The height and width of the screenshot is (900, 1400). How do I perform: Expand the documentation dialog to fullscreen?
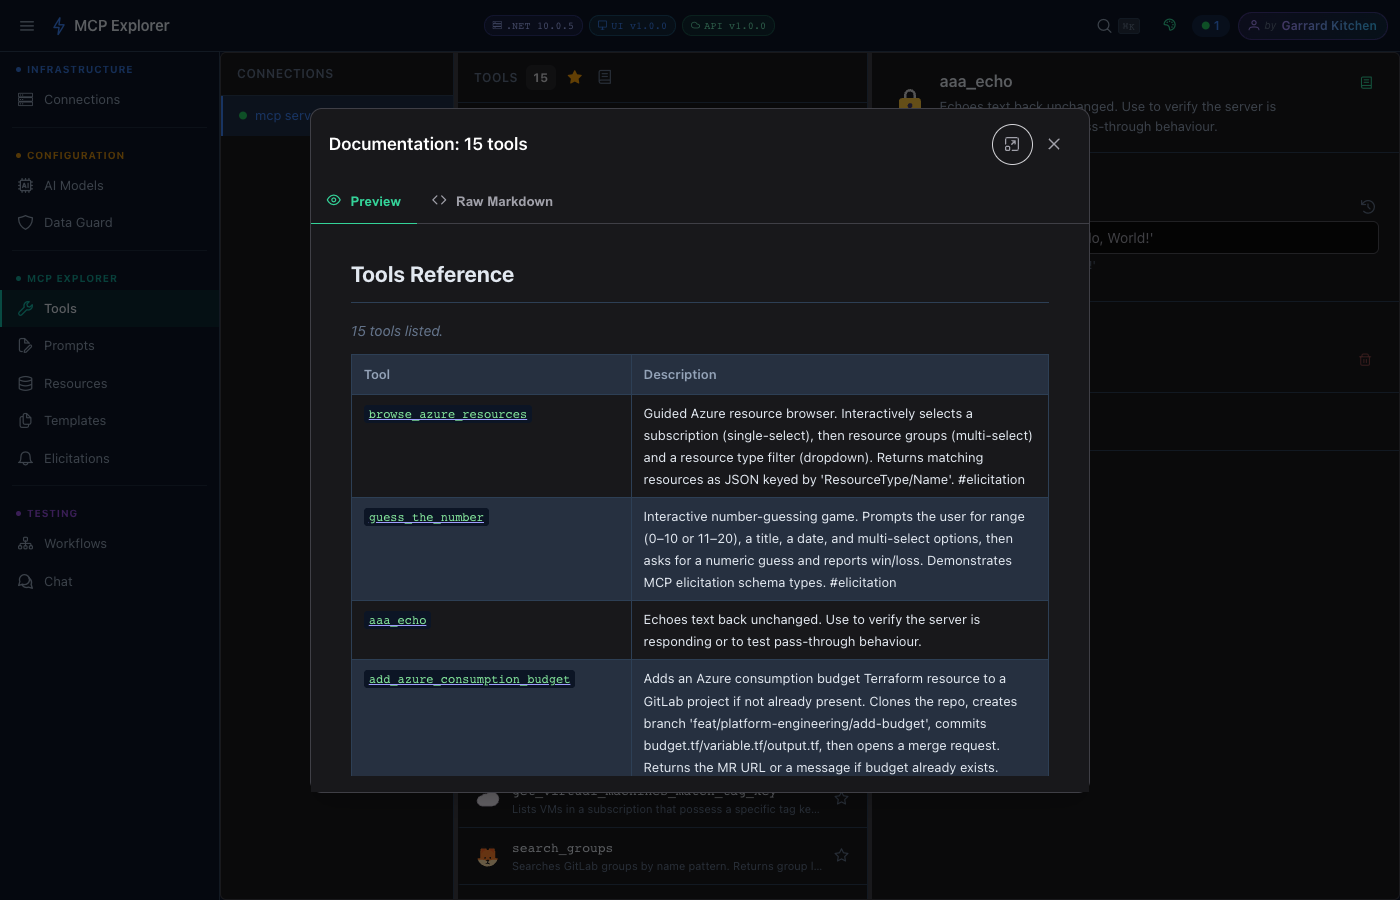coord(1012,144)
